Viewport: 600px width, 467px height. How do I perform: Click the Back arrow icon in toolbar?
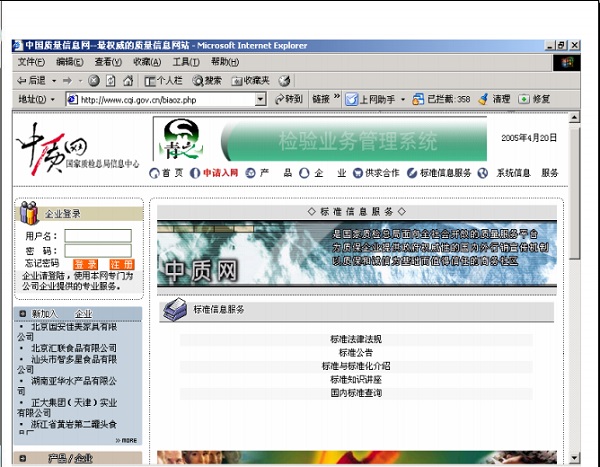pyautogui.click(x=22, y=80)
